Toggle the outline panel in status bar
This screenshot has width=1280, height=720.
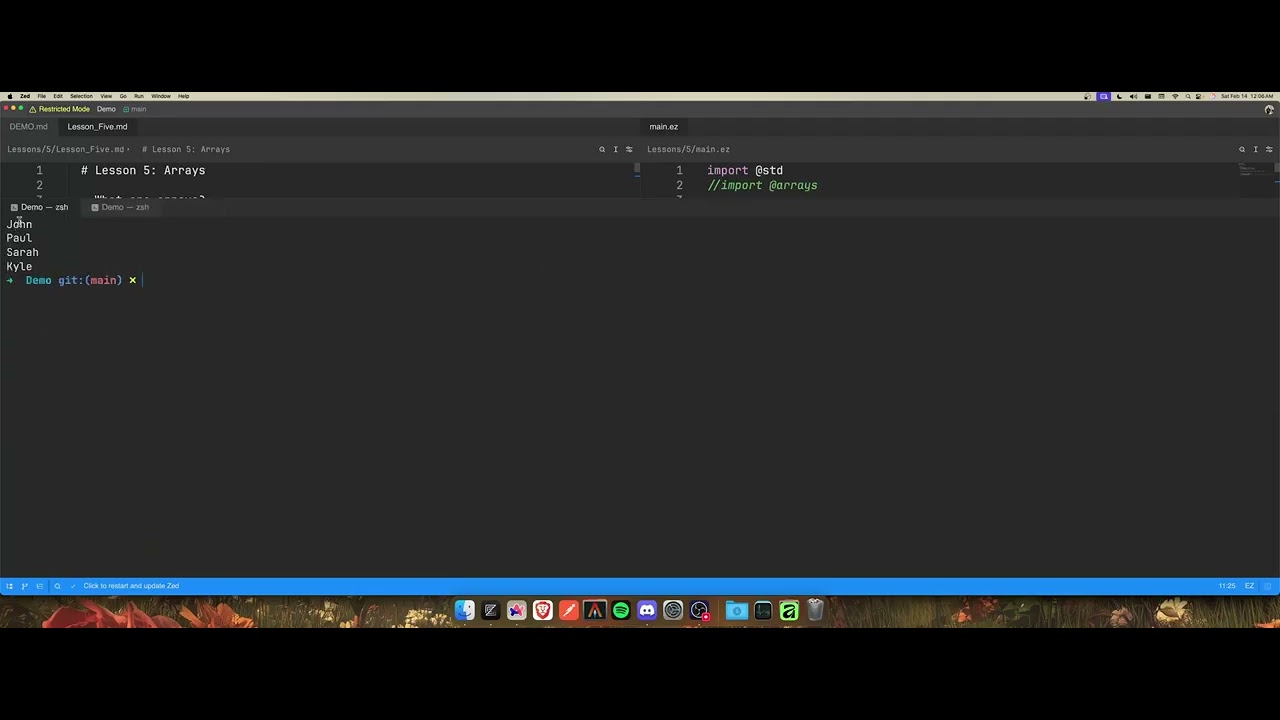(x=40, y=586)
